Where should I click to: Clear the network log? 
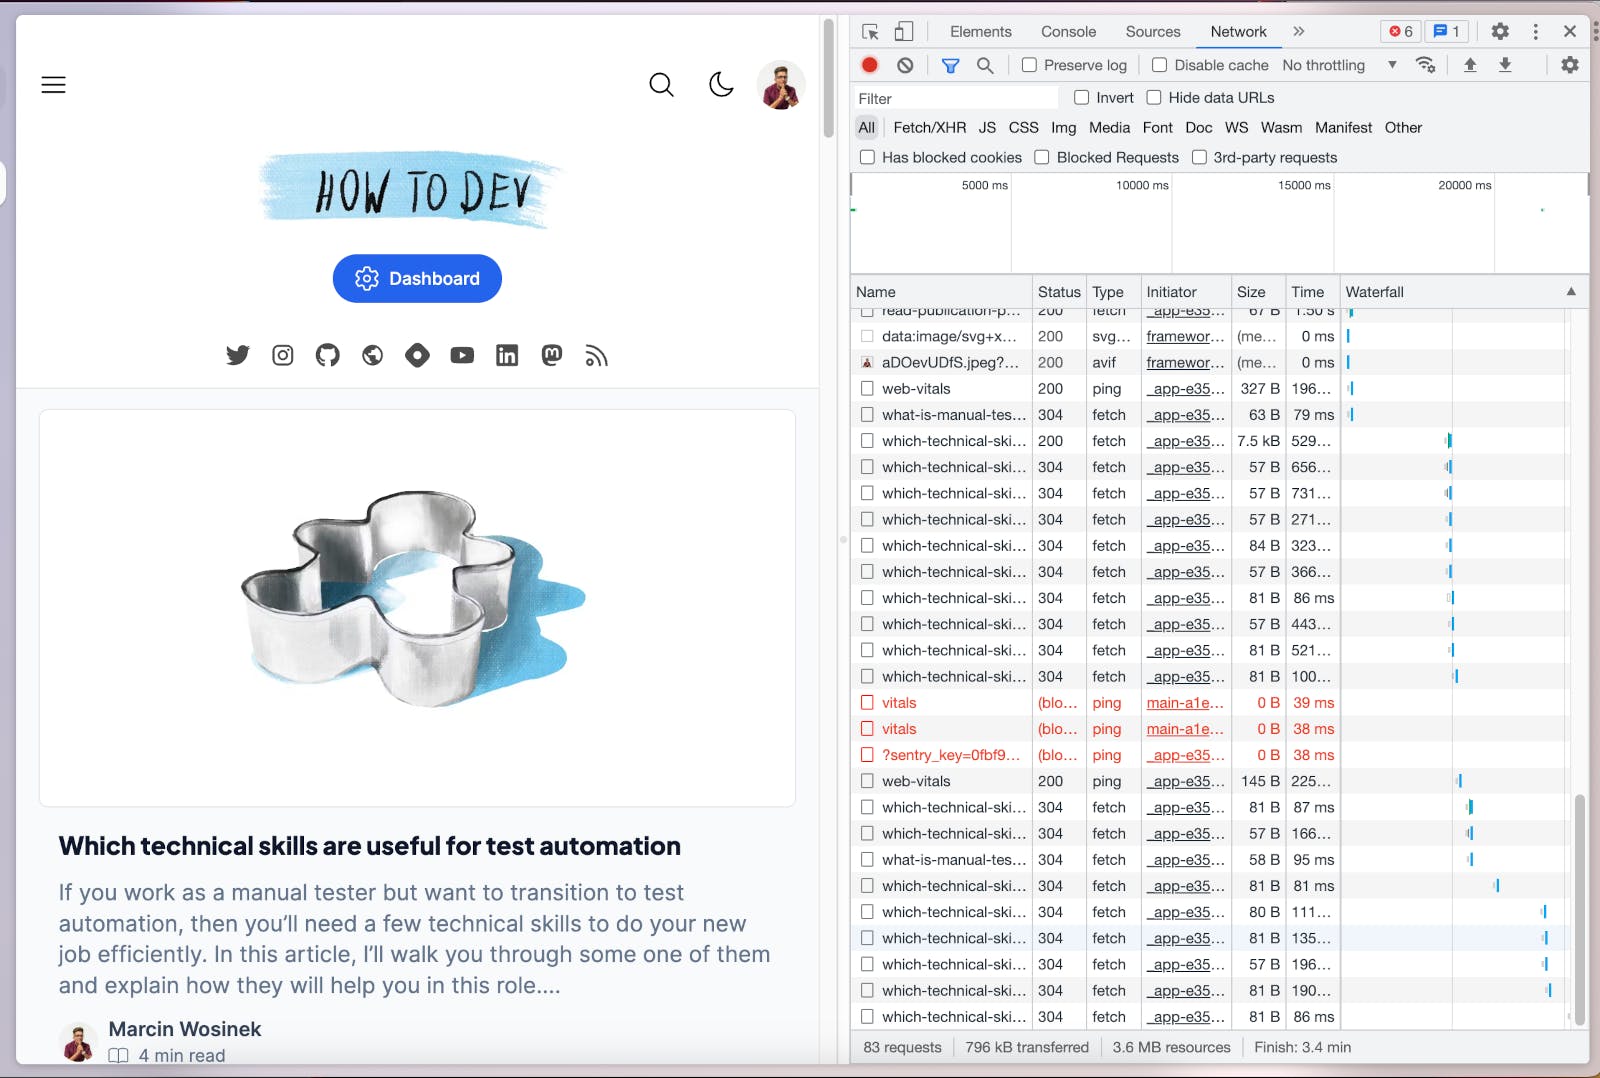[905, 65]
